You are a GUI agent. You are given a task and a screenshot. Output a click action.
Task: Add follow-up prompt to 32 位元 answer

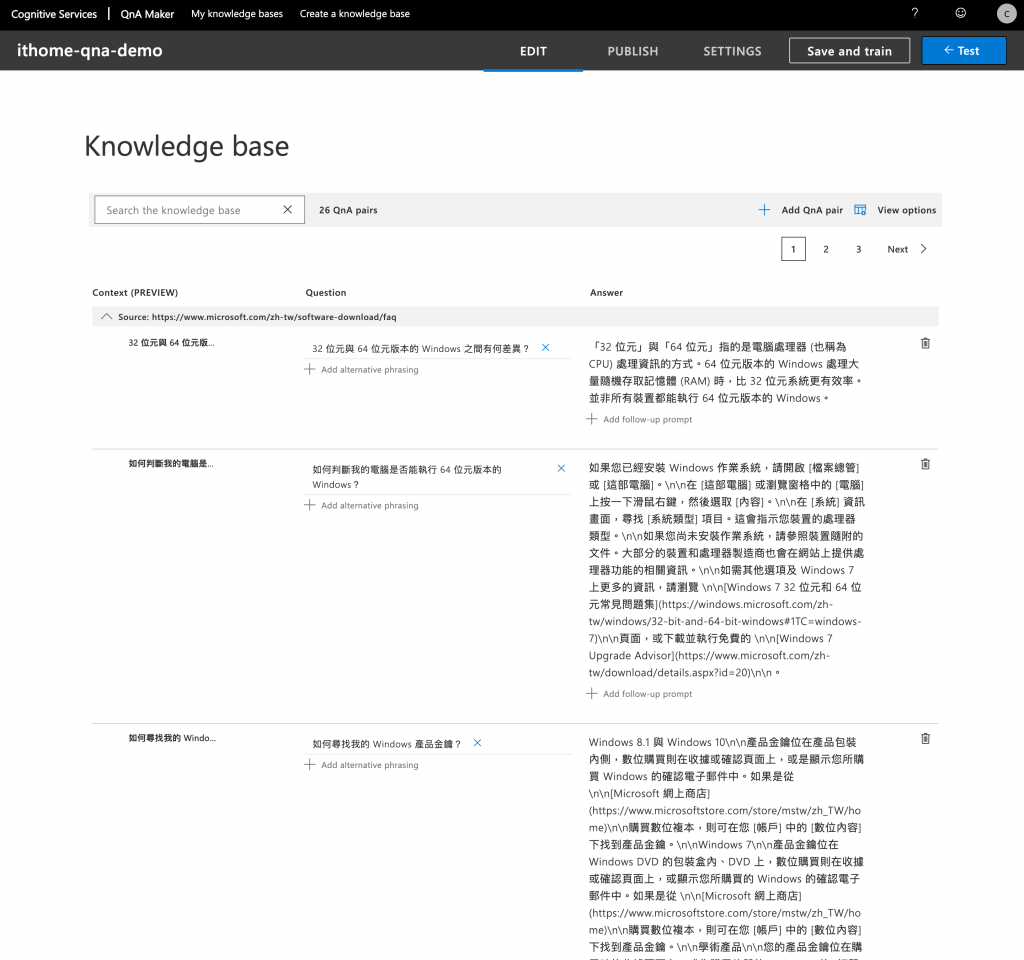click(x=639, y=419)
